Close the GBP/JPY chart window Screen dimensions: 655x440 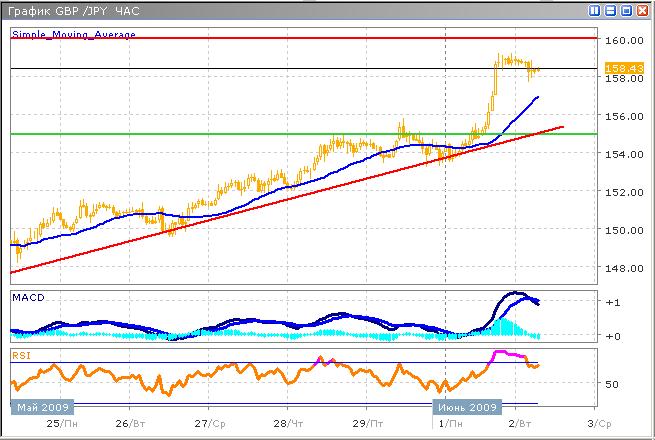[643, 9]
